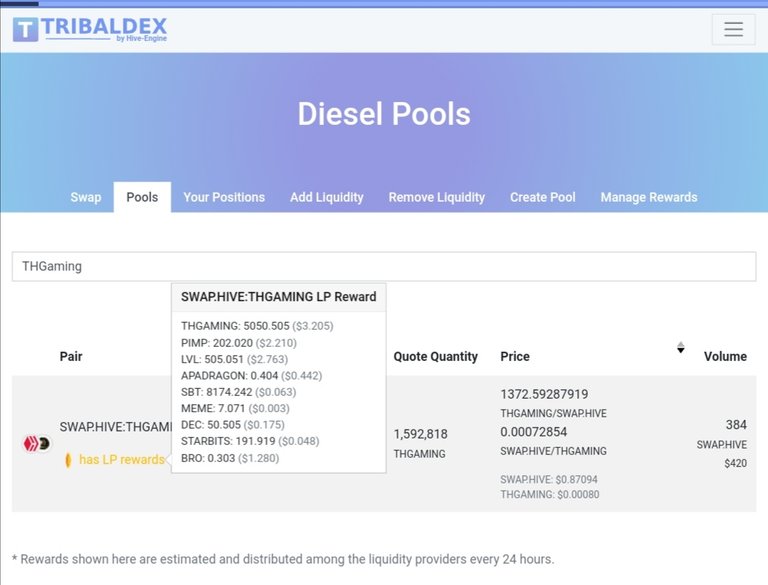Screen dimensions: 768x585
Task: Open the hamburger navigation menu
Action: point(733,29)
